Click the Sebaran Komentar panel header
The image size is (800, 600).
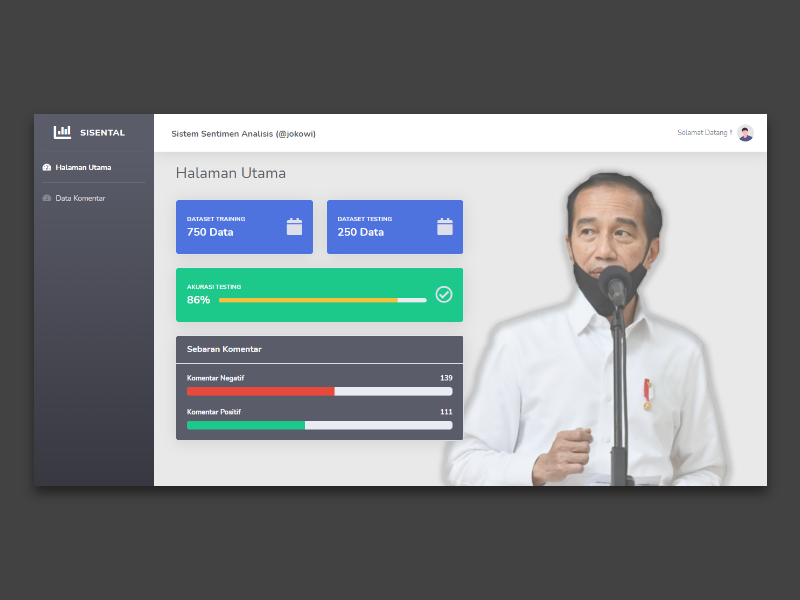tap(319, 349)
